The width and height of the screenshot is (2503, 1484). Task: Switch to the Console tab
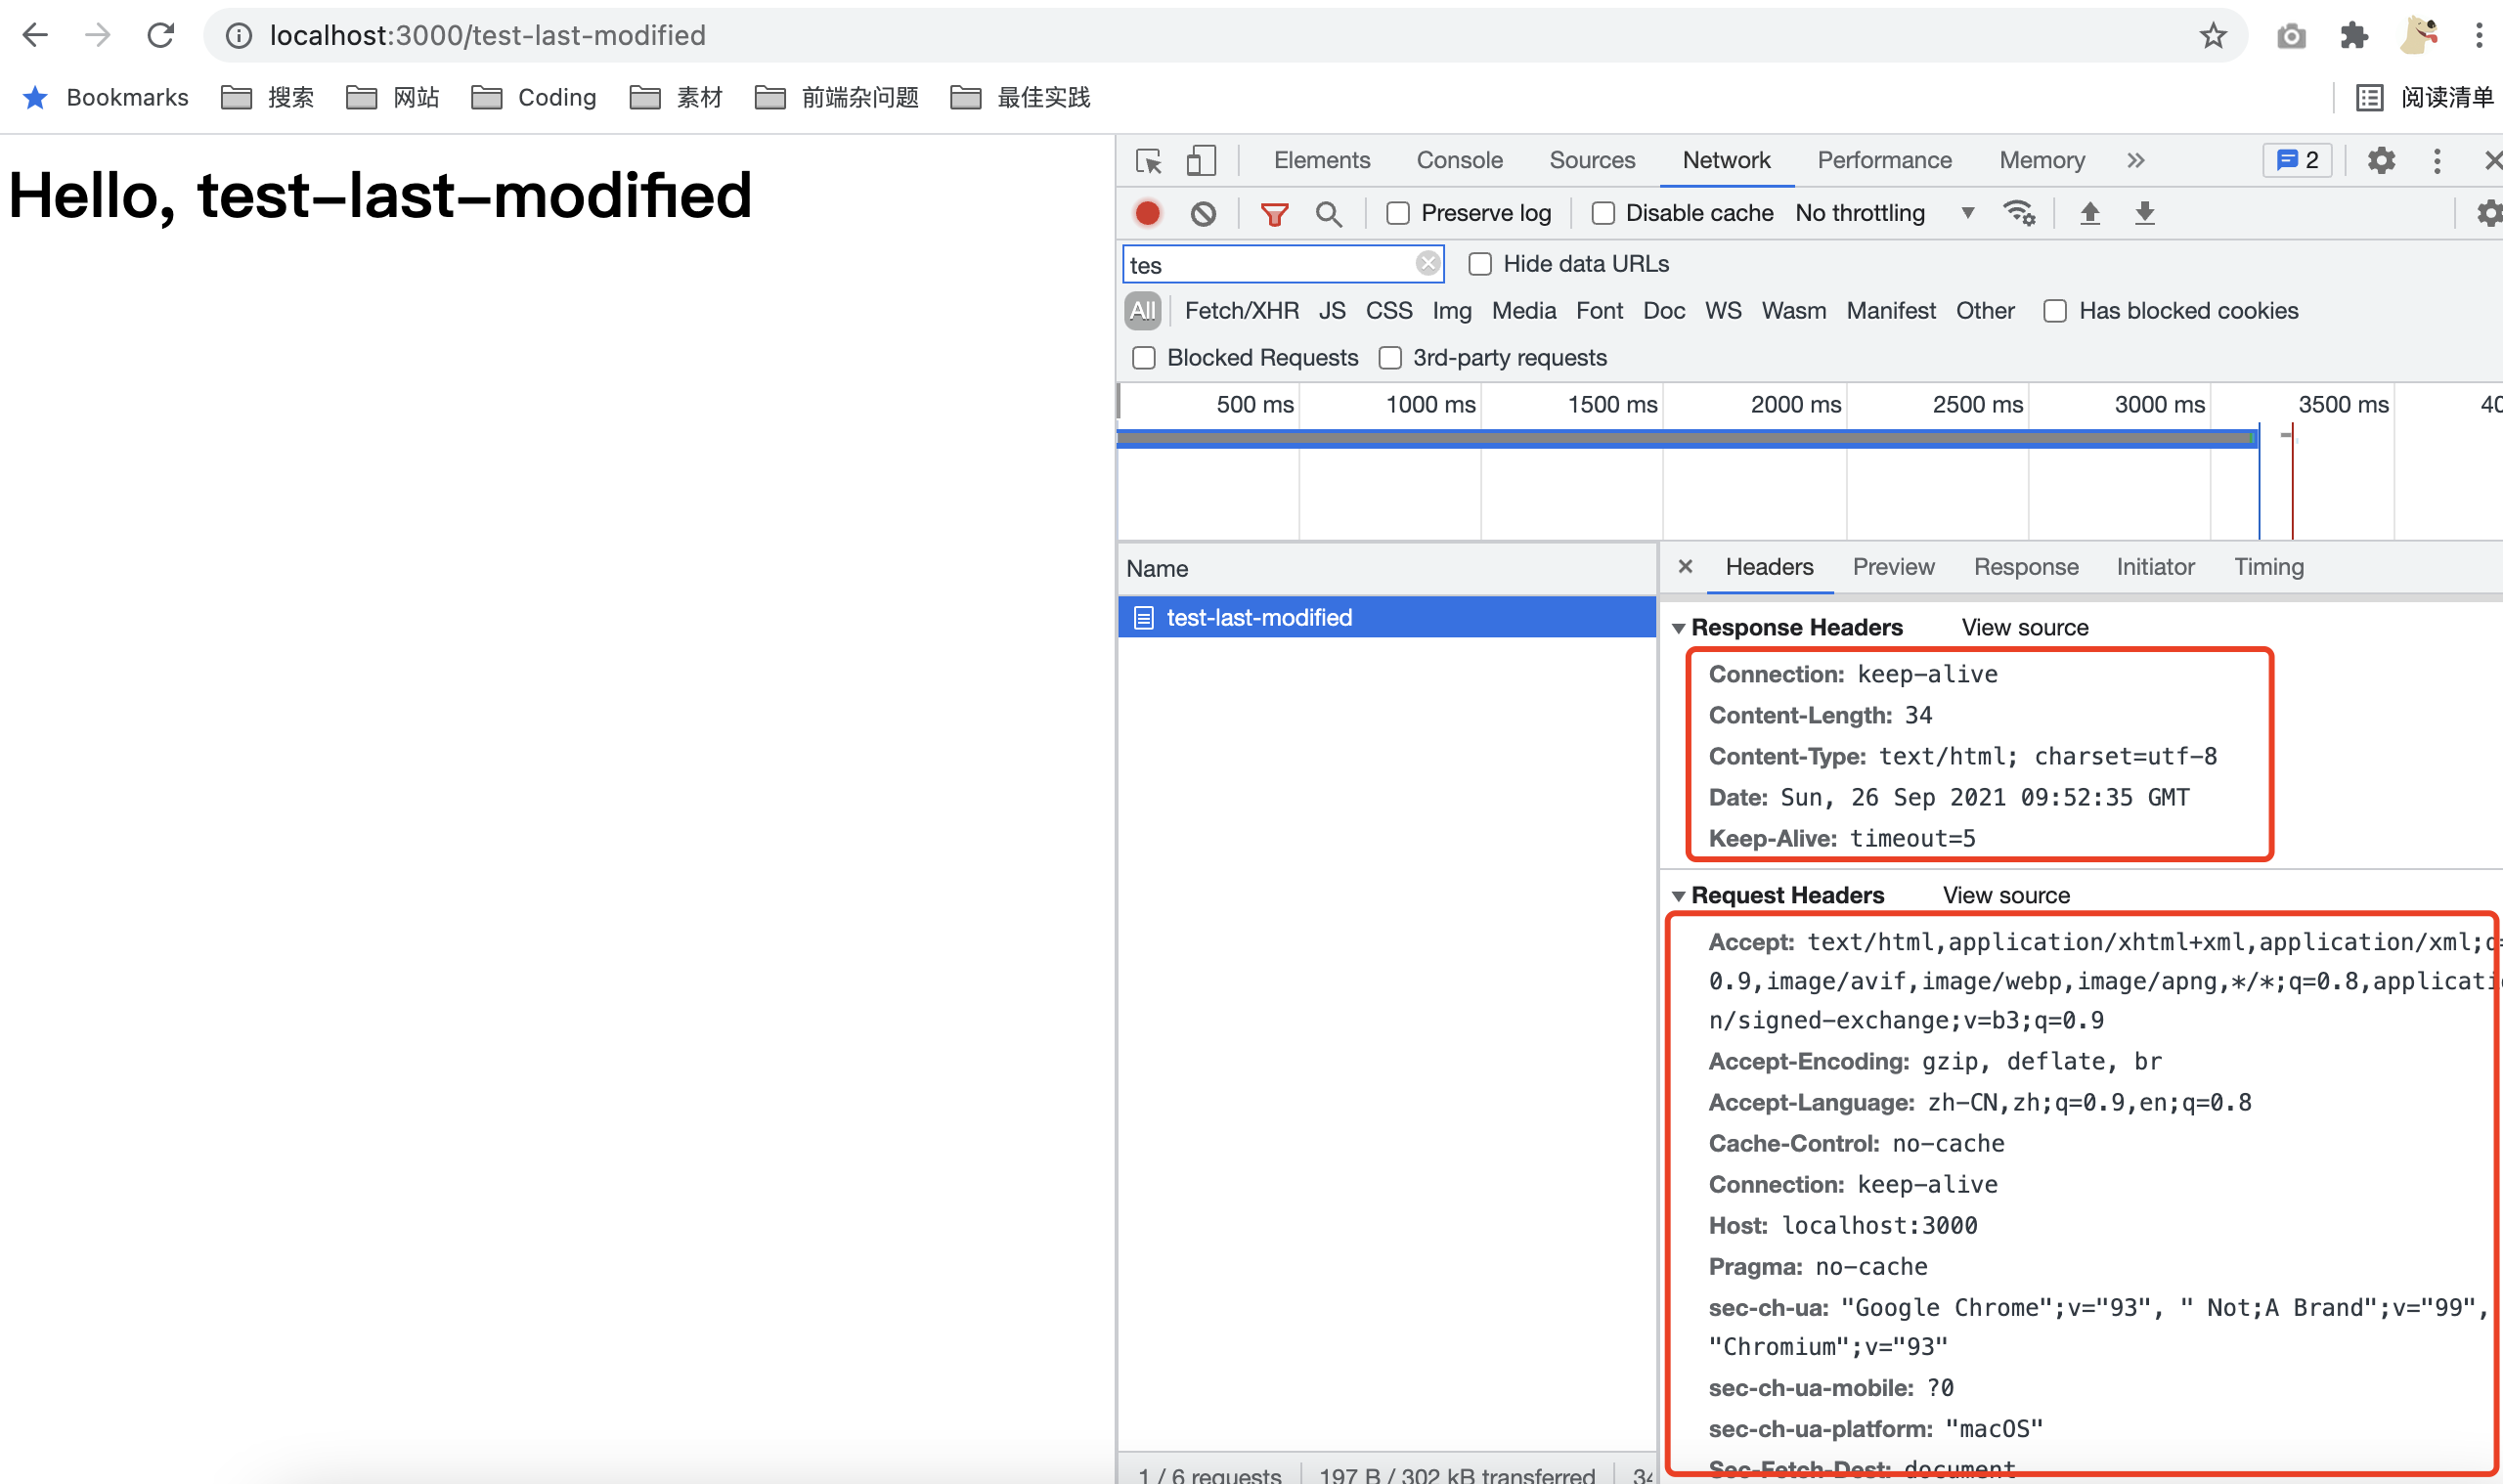click(x=1459, y=160)
